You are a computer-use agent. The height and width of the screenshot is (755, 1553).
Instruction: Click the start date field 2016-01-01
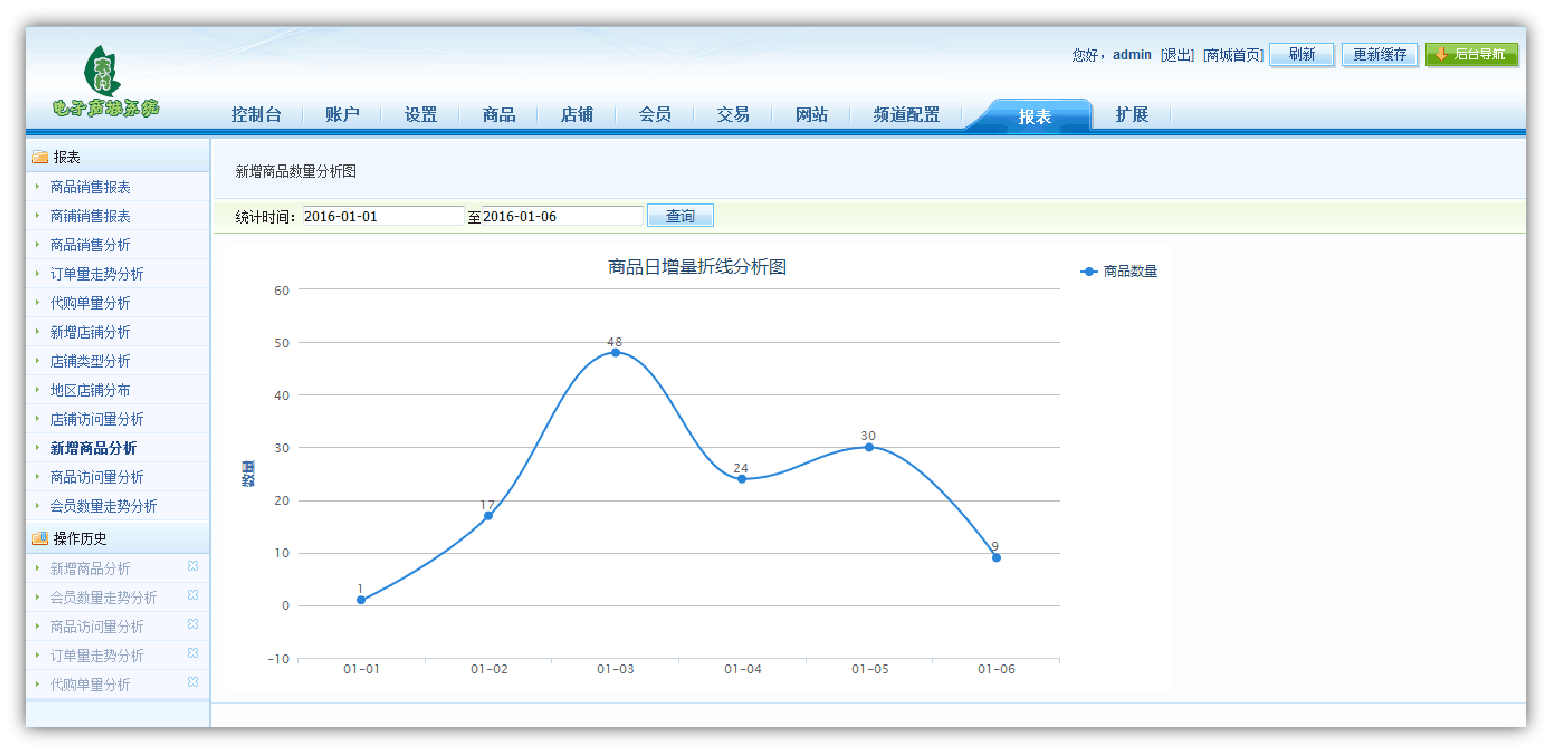[383, 216]
